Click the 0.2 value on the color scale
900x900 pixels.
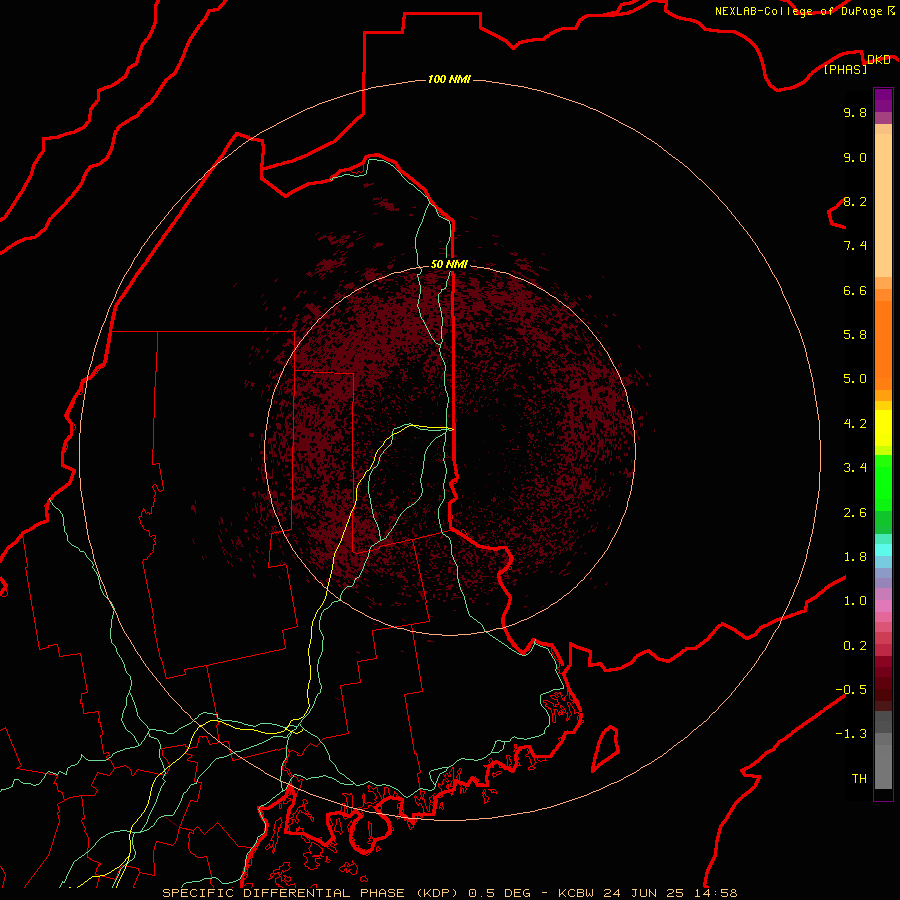(855, 646)
